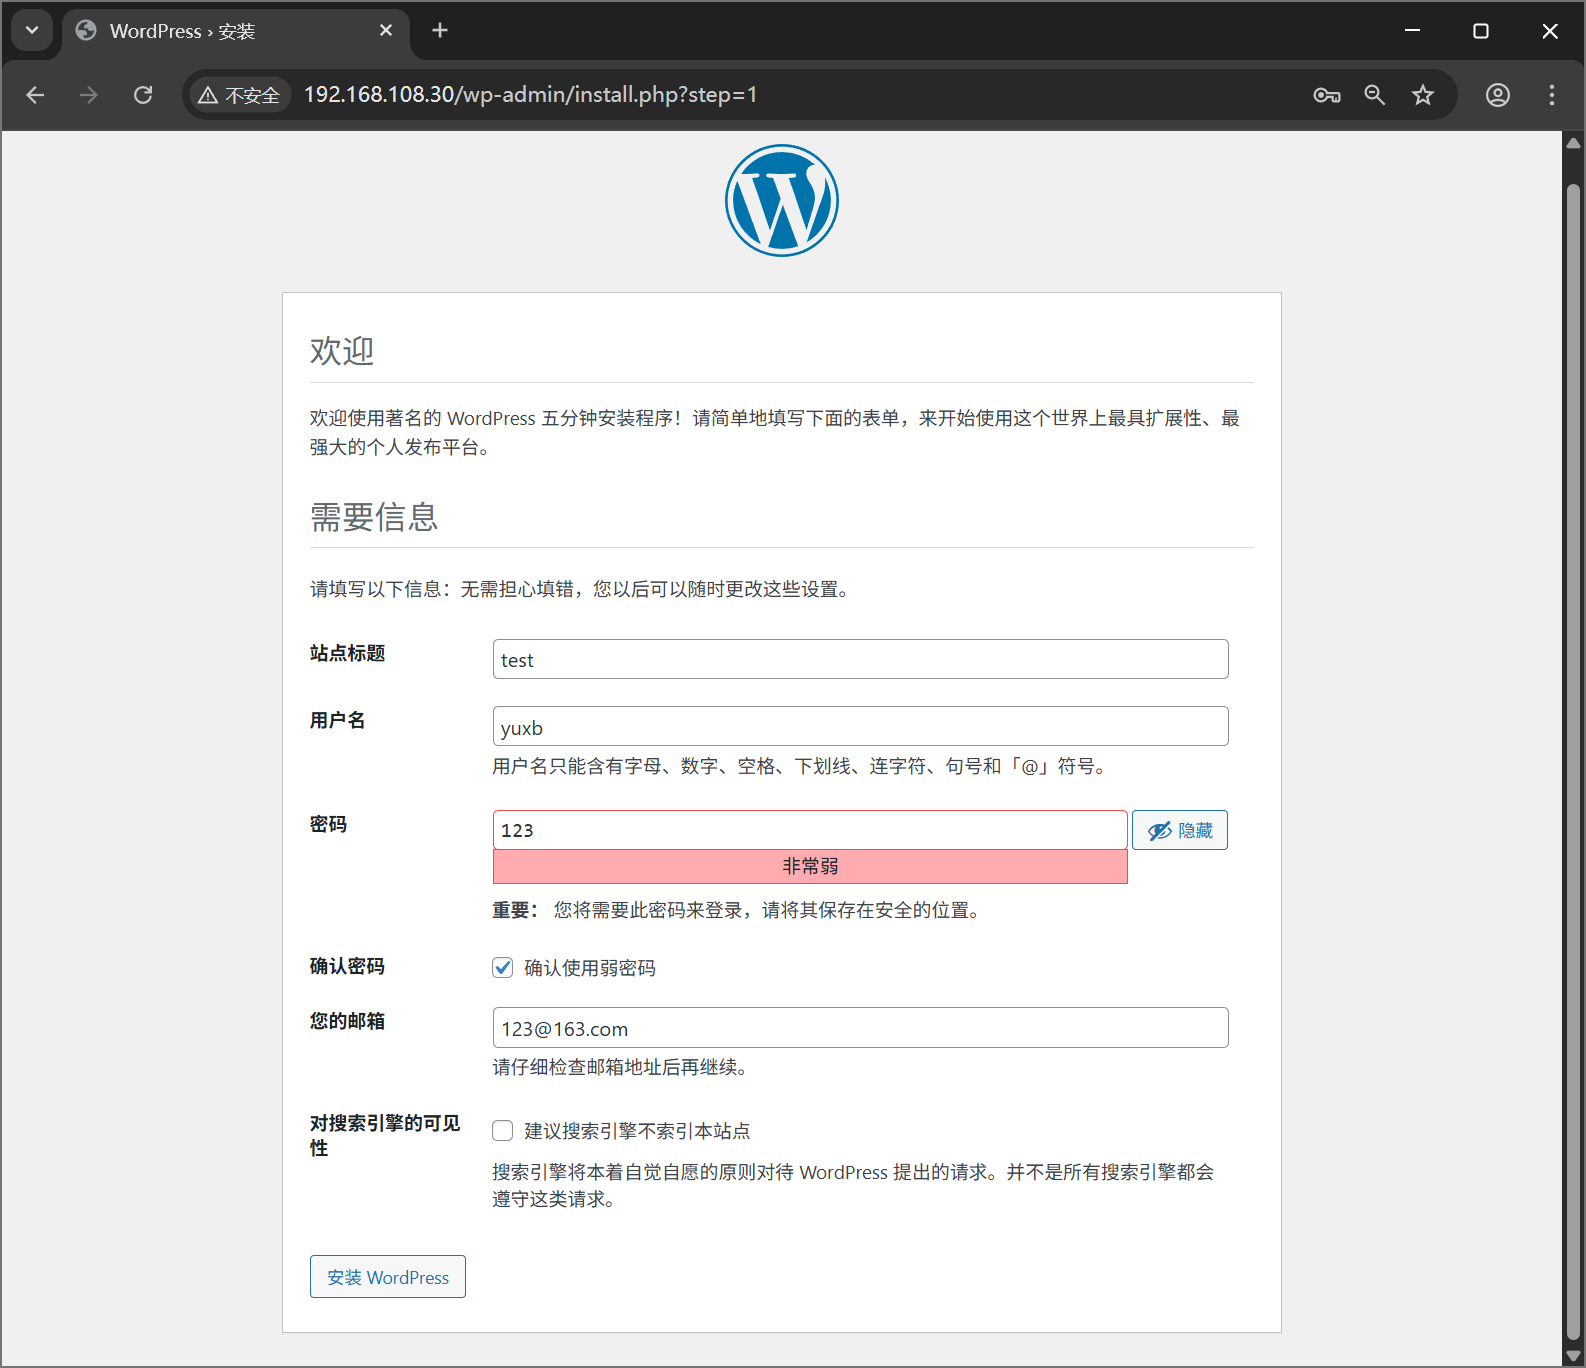Image resolution: width=1586 pixels, height=1368 pixels.
Task: Click the 请仔细检查邮箱地址后再继续 hint
Action: tap(620, 1067)
